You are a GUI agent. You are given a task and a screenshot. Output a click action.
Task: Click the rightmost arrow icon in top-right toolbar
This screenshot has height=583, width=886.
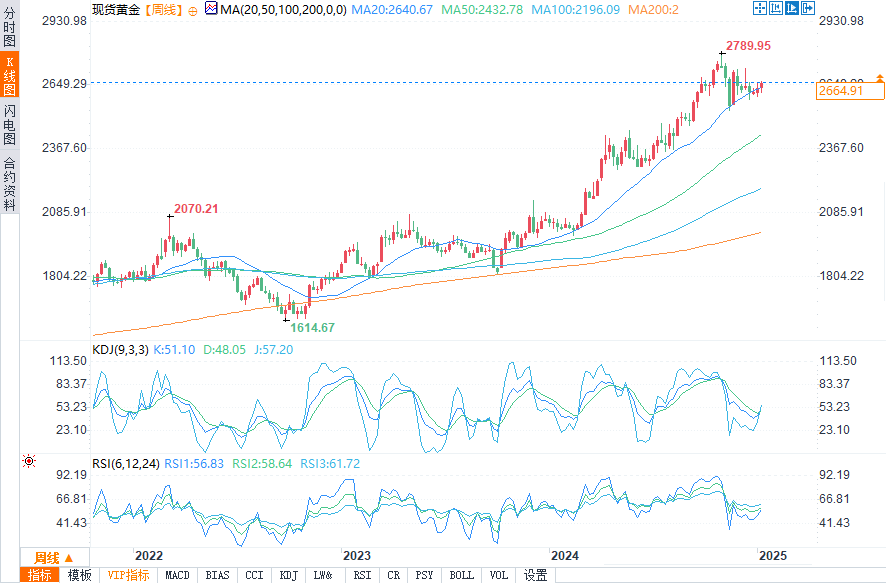[x=806, y=9]
